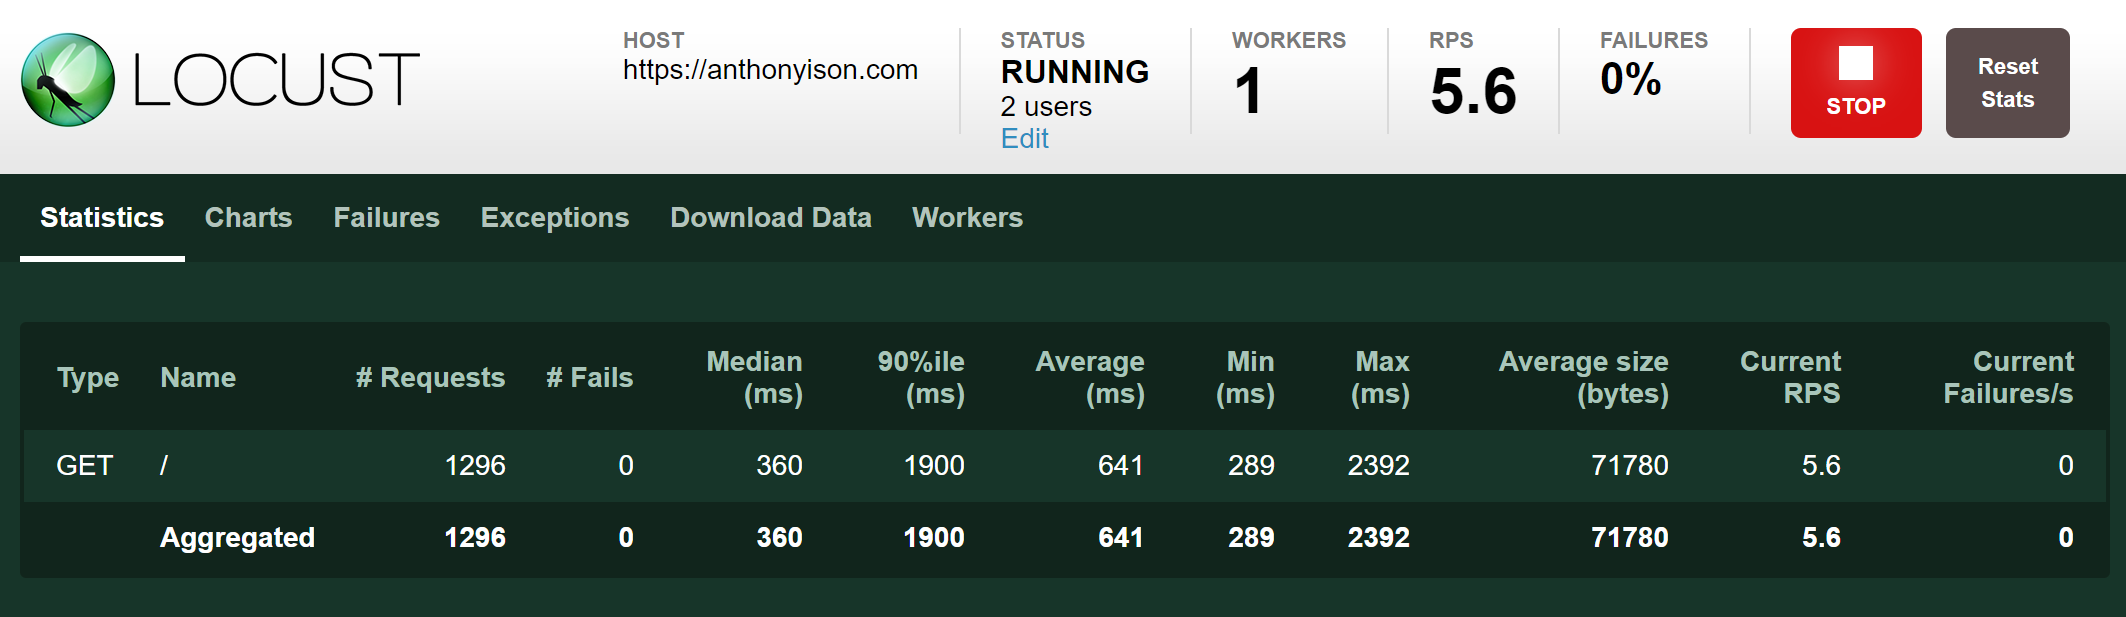Sort by 90%ile (ms) column header
This screenshot has height=617, width=2126.
coord(921,378)
